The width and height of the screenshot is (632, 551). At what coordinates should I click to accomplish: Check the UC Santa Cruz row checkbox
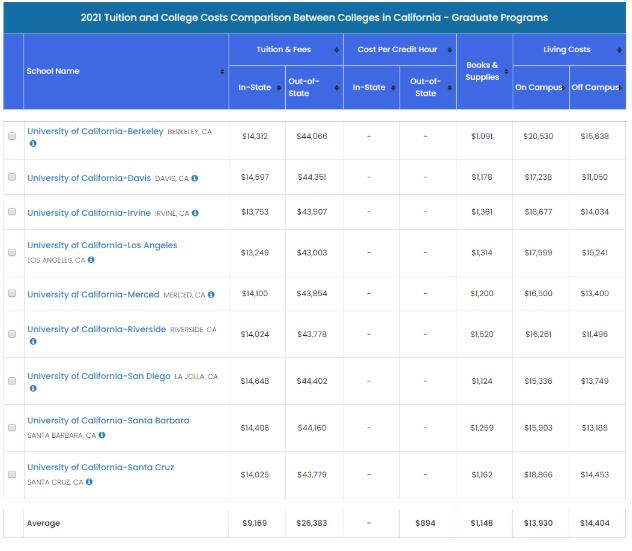point(12,474)
